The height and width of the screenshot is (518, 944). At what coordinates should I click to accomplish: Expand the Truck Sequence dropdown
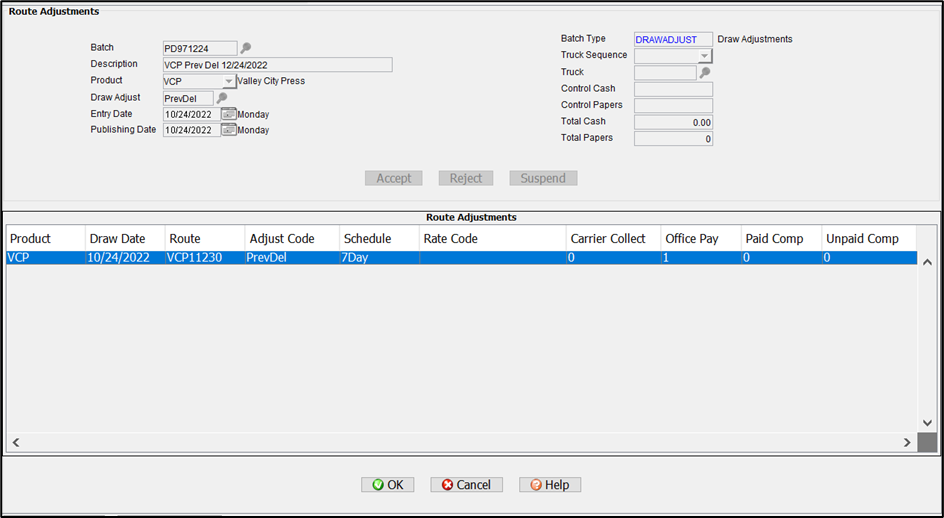click(705, 56)
